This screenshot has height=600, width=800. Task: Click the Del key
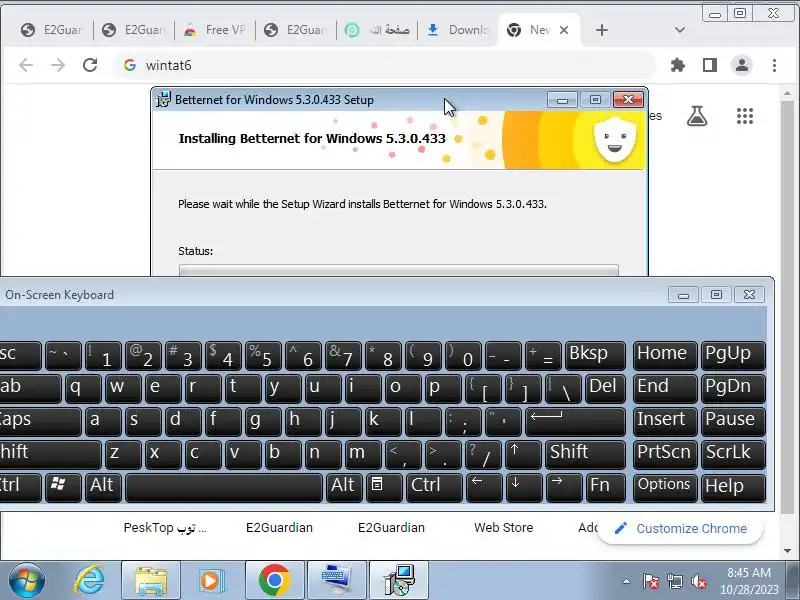tap(605, 389)
